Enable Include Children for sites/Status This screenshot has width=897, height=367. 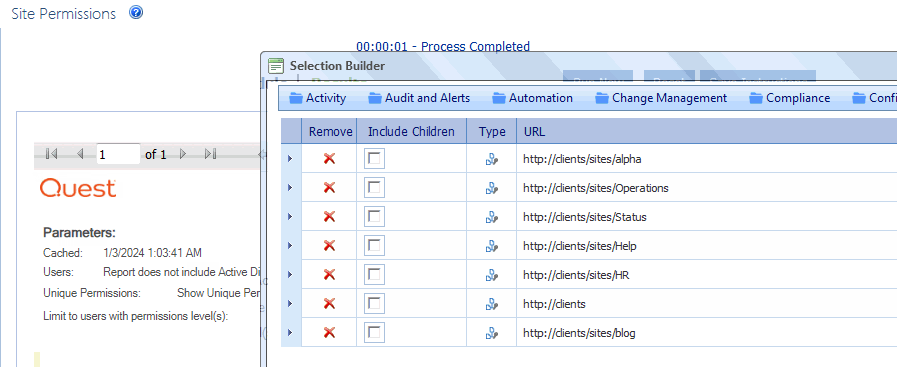(x=375, y=217)
